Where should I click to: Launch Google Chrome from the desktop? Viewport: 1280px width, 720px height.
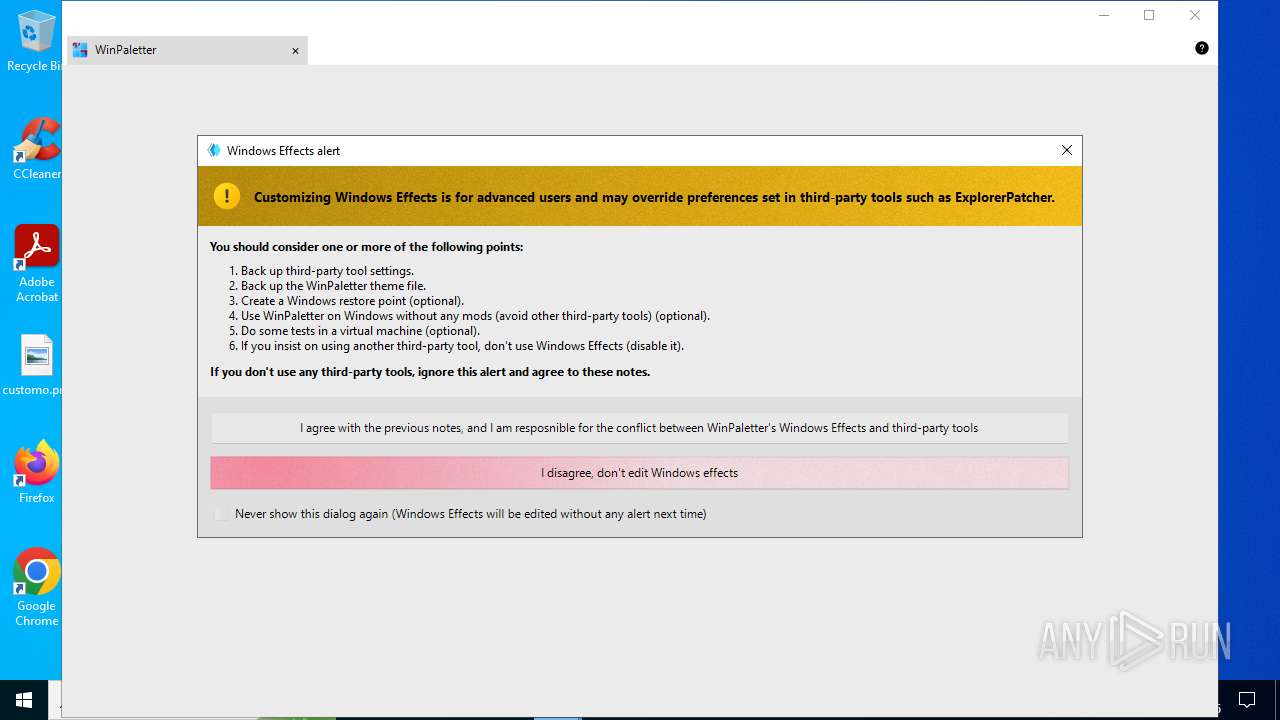tap(36, 587)
